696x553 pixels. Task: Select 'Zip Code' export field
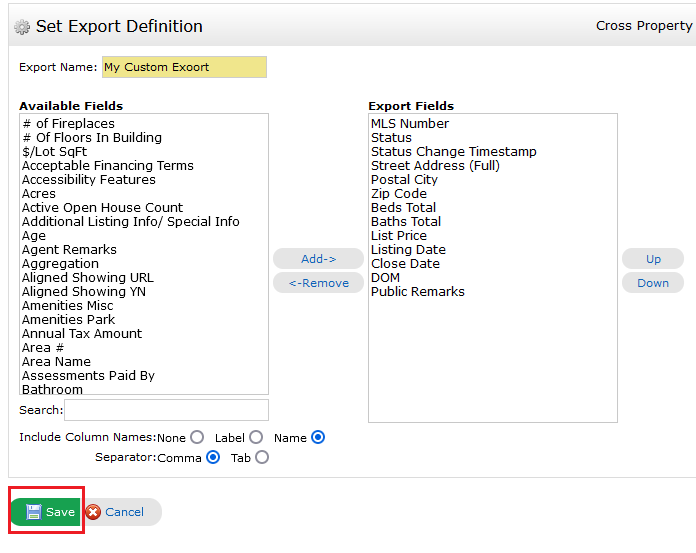[x=493, y=194]
